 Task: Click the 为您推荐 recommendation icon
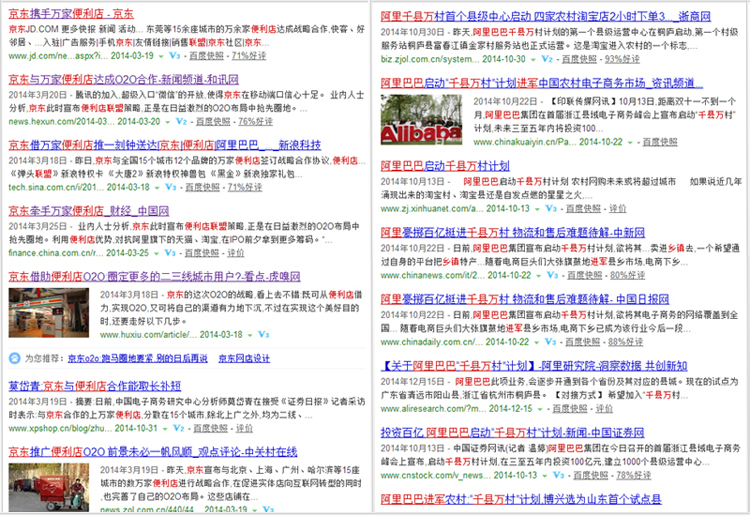pos(15,358)
